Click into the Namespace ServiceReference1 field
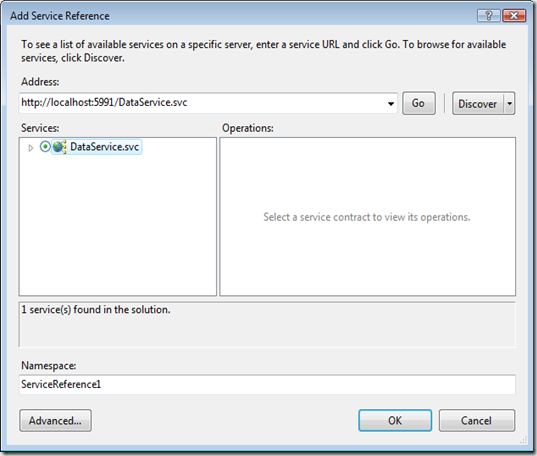Screen dimensions: 537x456 [267, 384]
